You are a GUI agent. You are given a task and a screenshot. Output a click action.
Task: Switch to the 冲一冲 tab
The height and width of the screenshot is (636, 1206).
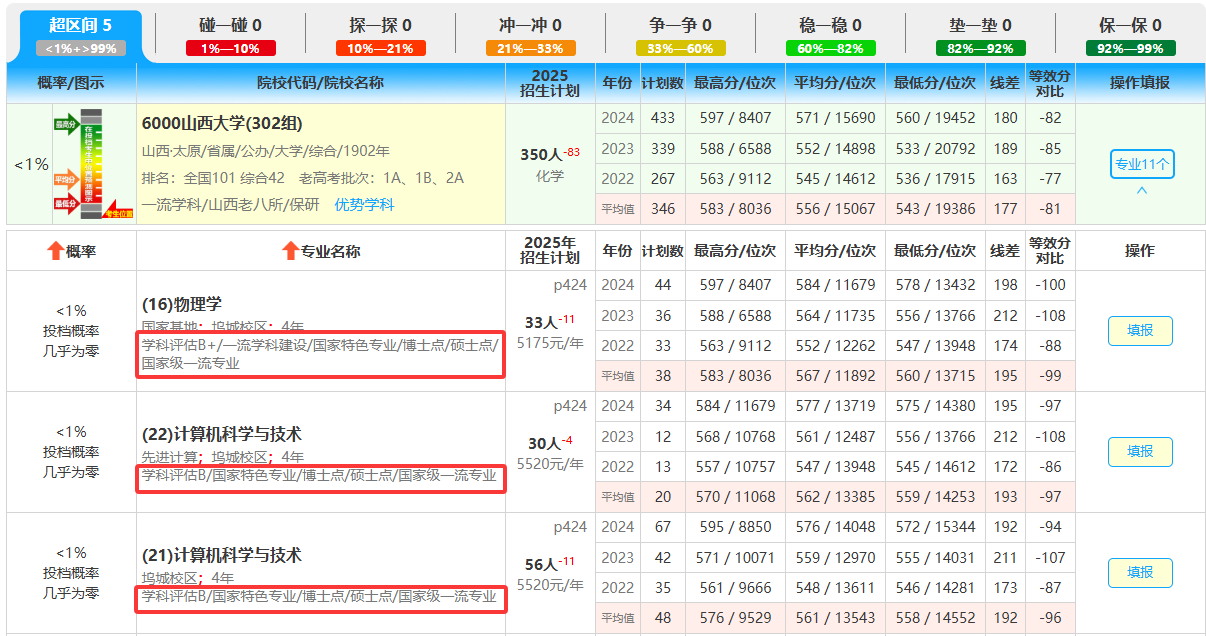pos(530,25)
